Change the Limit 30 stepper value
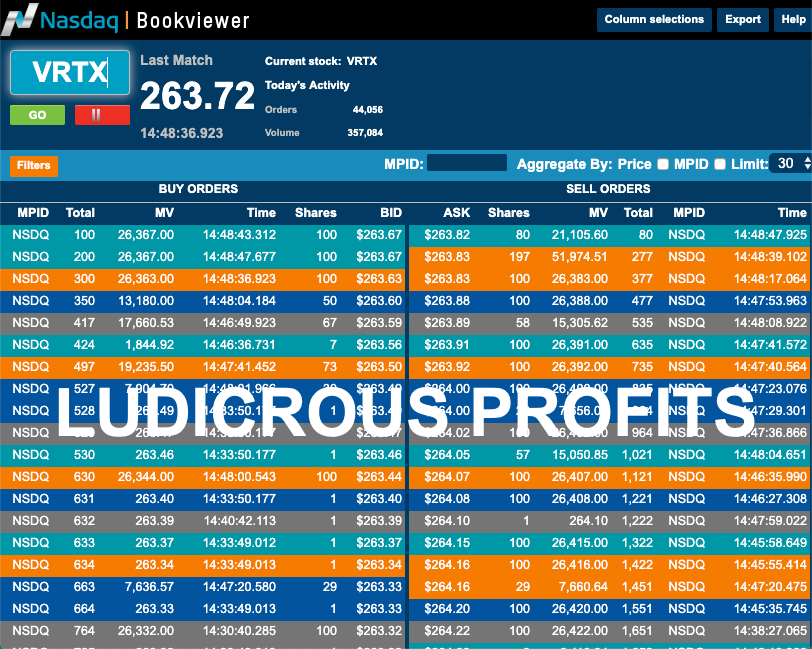 click(791, 164)
